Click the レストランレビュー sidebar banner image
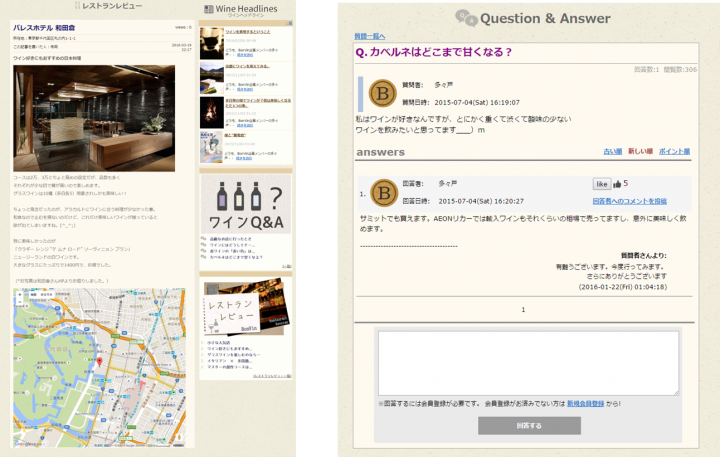This screenshot has height=457, width=720. click(246, 307)
